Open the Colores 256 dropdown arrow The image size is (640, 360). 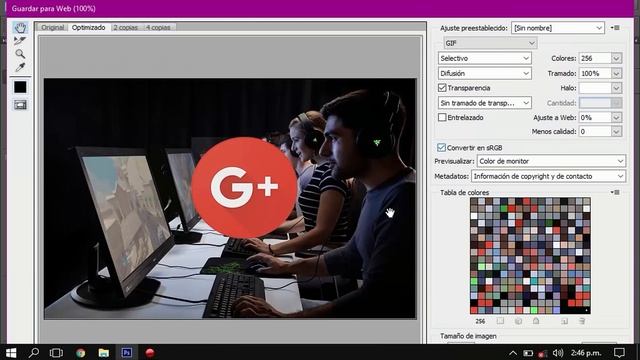point(616,58)
